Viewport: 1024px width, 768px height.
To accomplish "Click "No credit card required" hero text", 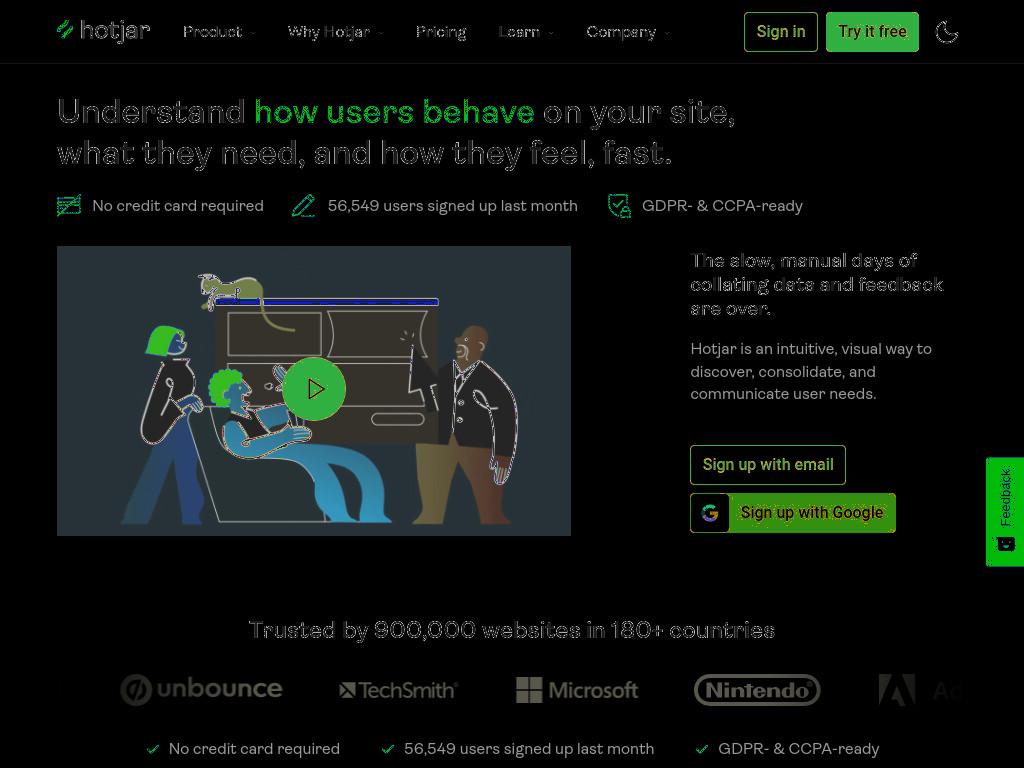I will point(178,206).
